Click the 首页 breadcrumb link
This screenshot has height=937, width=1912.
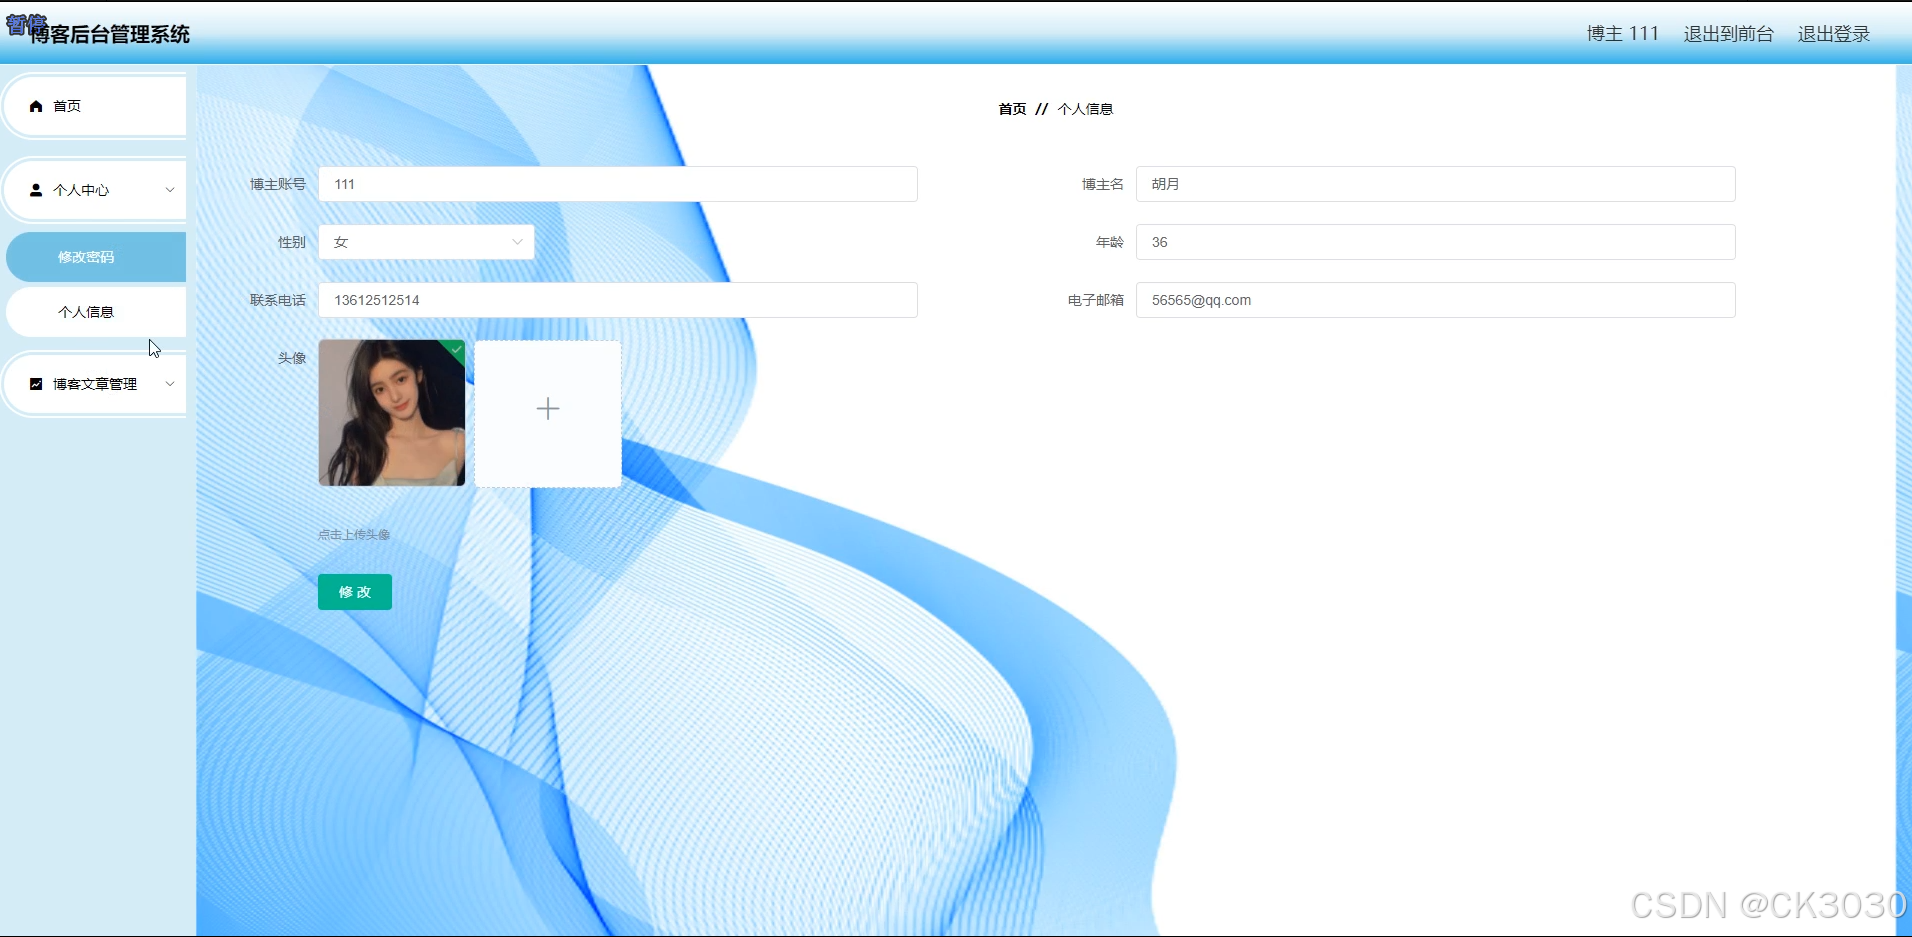click(1012, 109)
